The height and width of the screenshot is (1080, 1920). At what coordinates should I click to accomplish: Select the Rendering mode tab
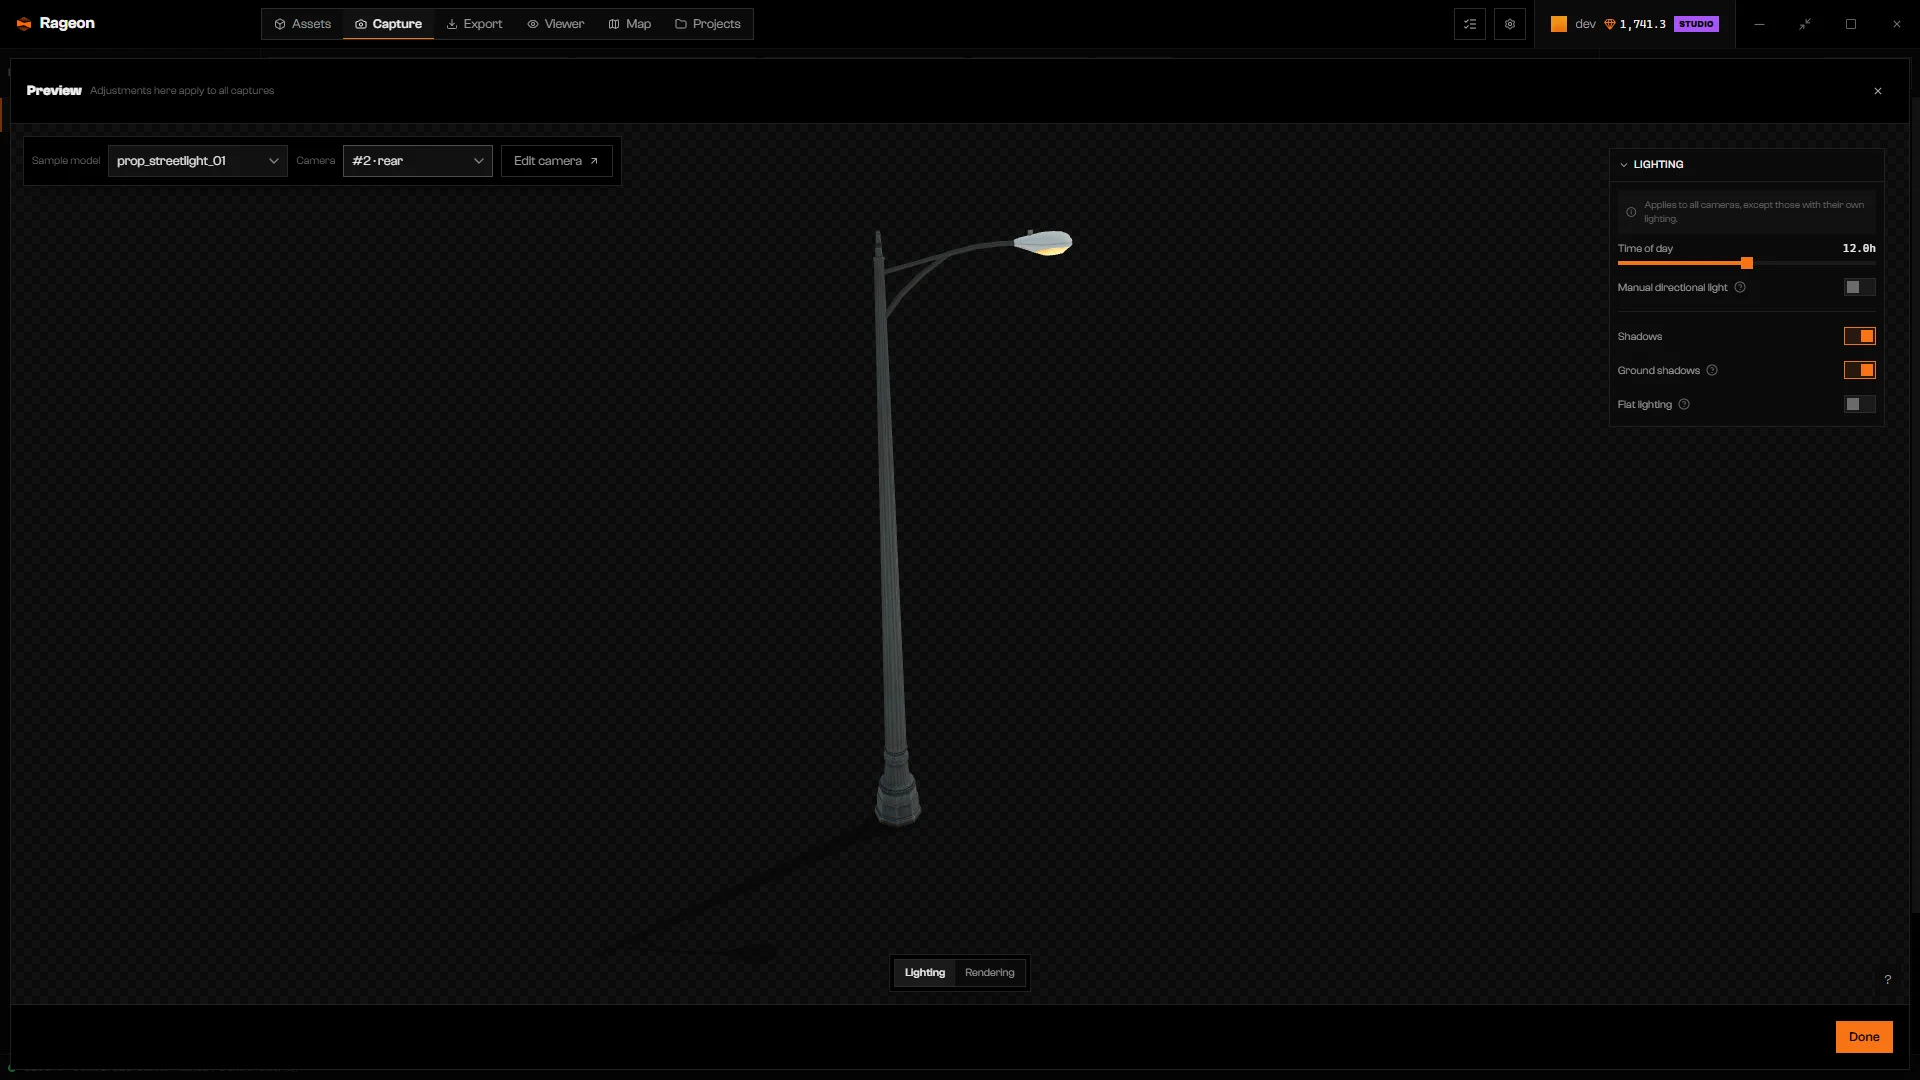click(x=989, y=973)
